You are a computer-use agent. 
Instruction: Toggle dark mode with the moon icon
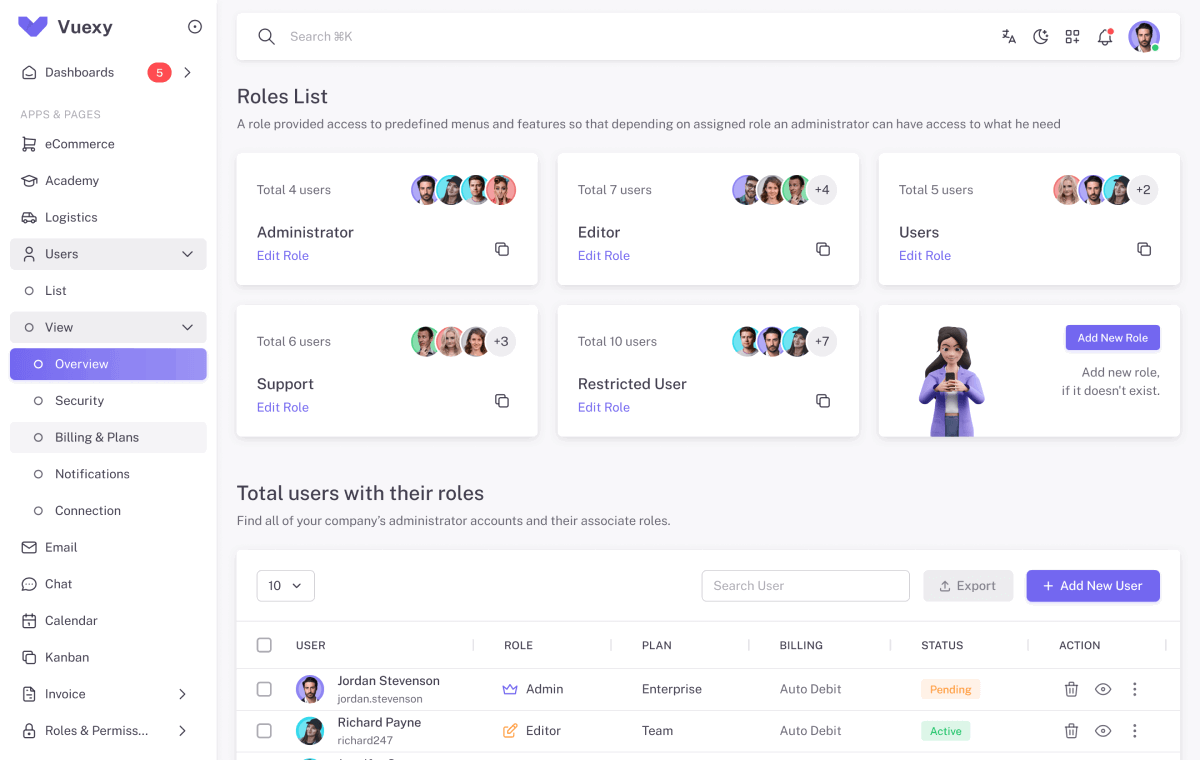(x=1040, y=36)
